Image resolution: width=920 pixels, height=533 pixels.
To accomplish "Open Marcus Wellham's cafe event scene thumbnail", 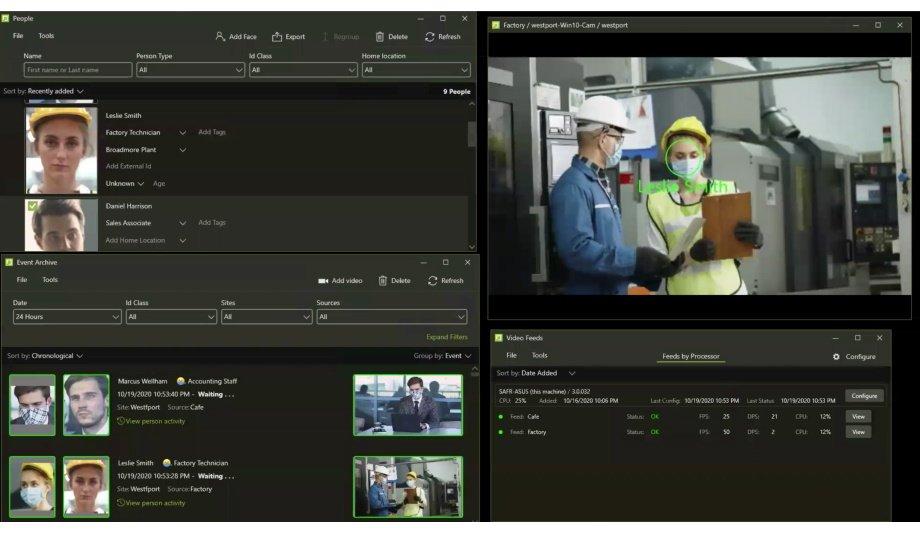I will pyautogui.click(x=408, y=405).
